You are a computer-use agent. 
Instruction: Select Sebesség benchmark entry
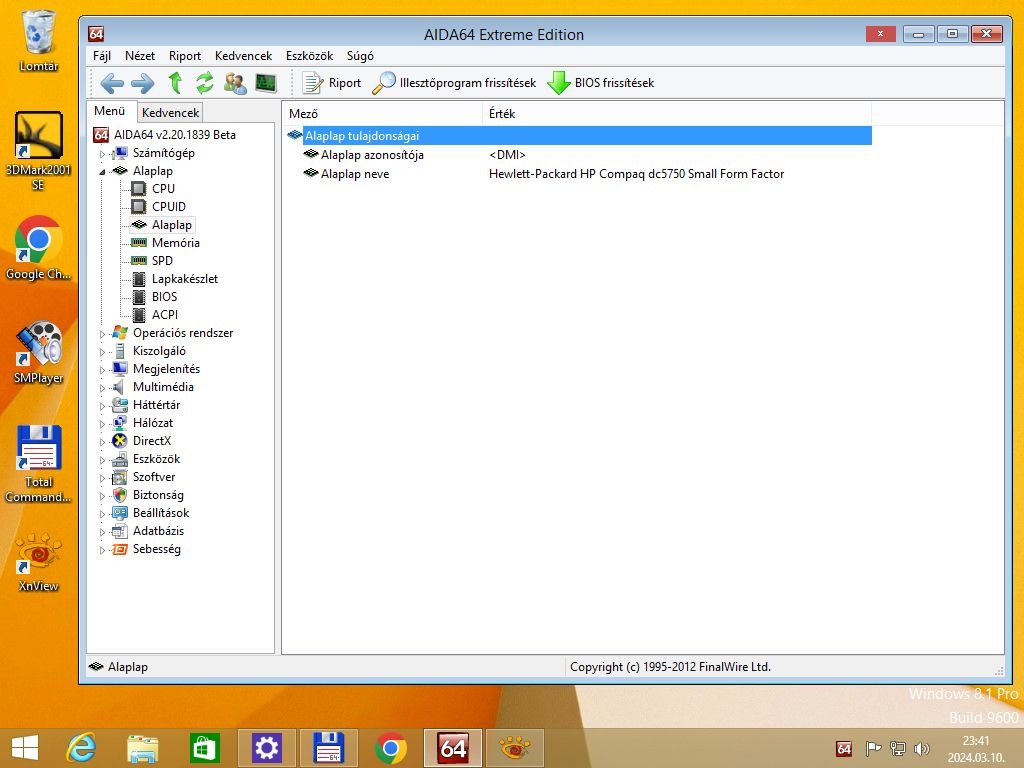(x=157, y=549)
